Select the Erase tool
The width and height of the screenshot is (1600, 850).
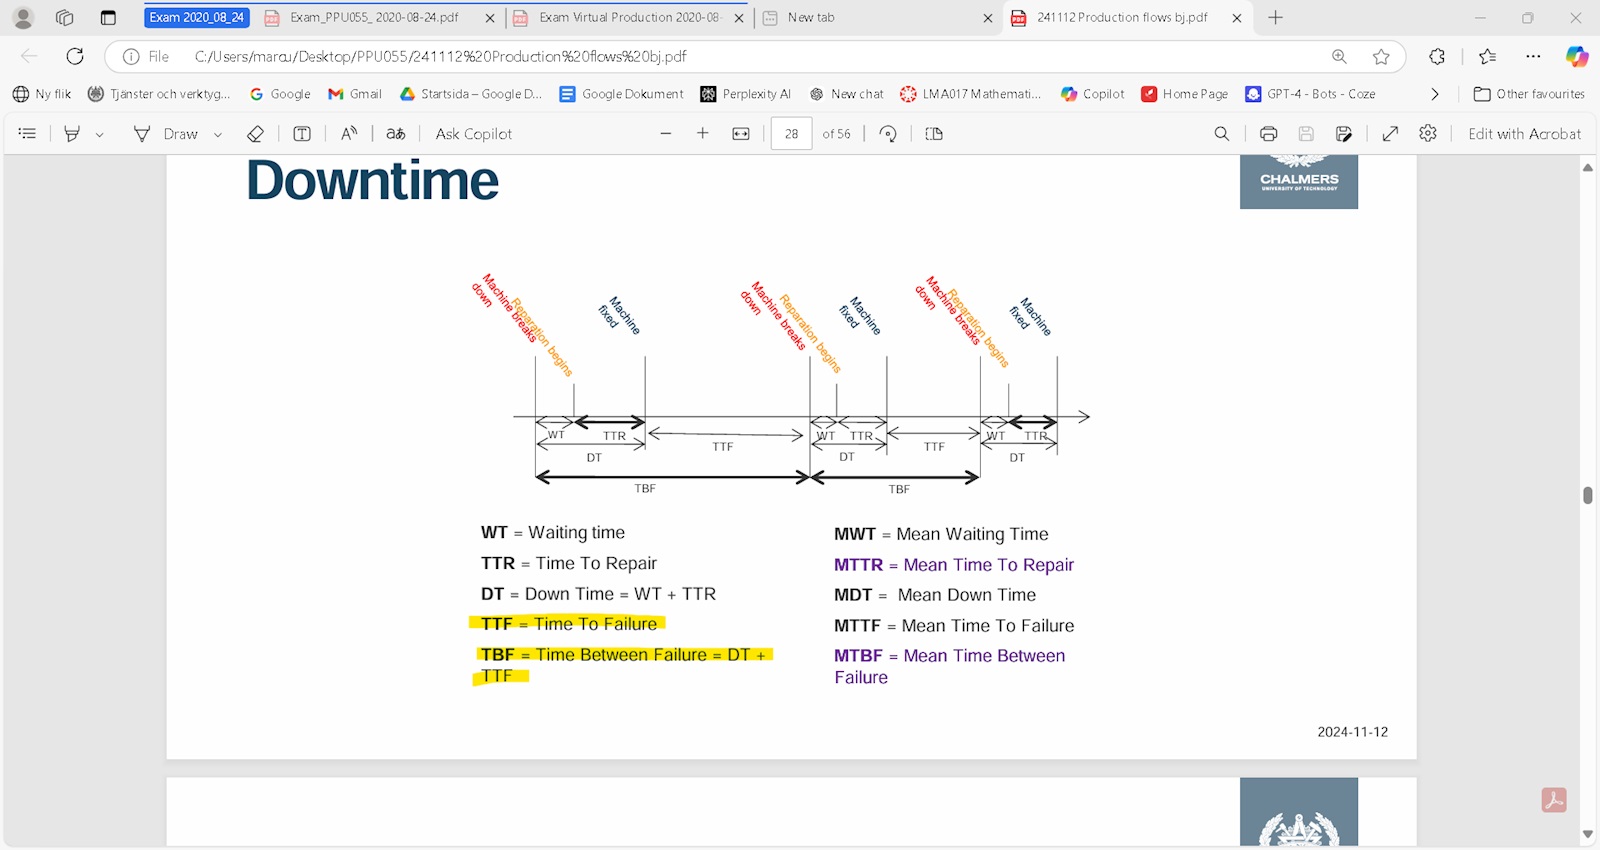tap(255, 134)
